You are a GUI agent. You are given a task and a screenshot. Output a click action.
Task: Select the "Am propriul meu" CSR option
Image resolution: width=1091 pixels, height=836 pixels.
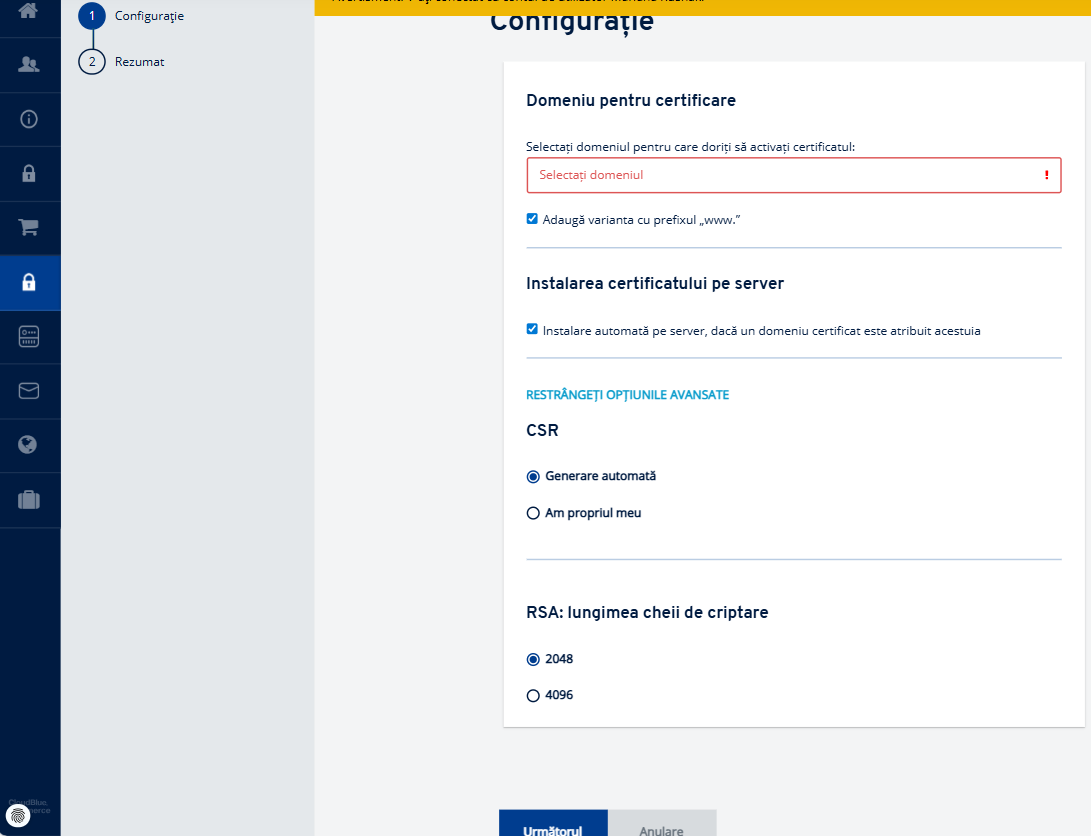pyautogui.click(x=533, y=513)
